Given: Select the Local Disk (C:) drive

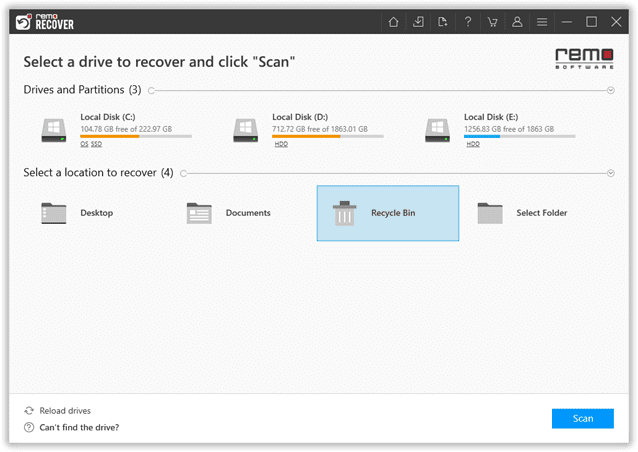Looking at the screenshot, I should pos(116,130).
